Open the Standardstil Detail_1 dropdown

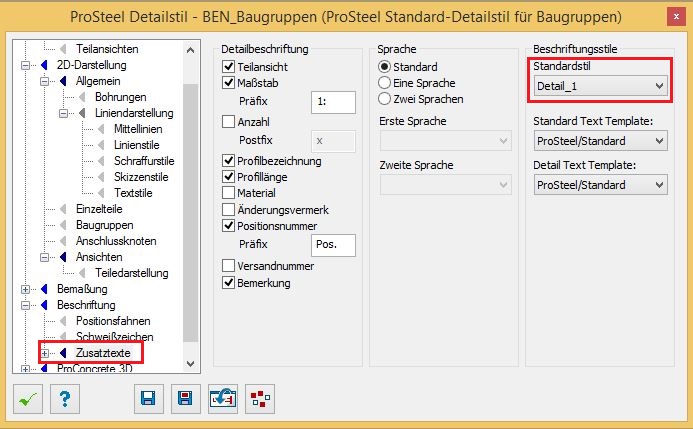tap(601, 86)
